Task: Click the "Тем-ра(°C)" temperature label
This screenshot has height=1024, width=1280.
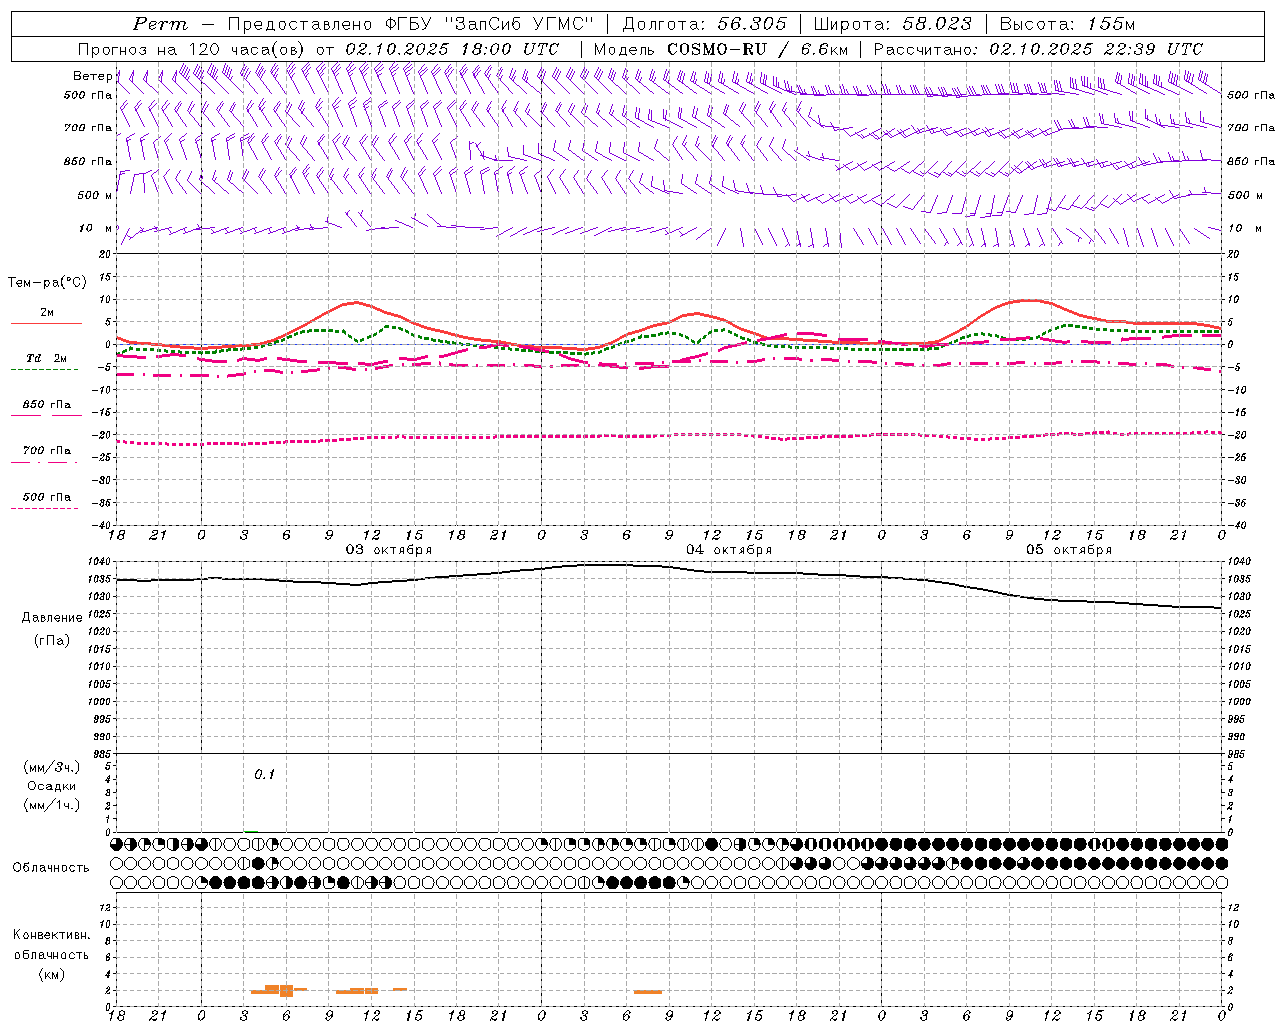Action: [x=47, y=283]
